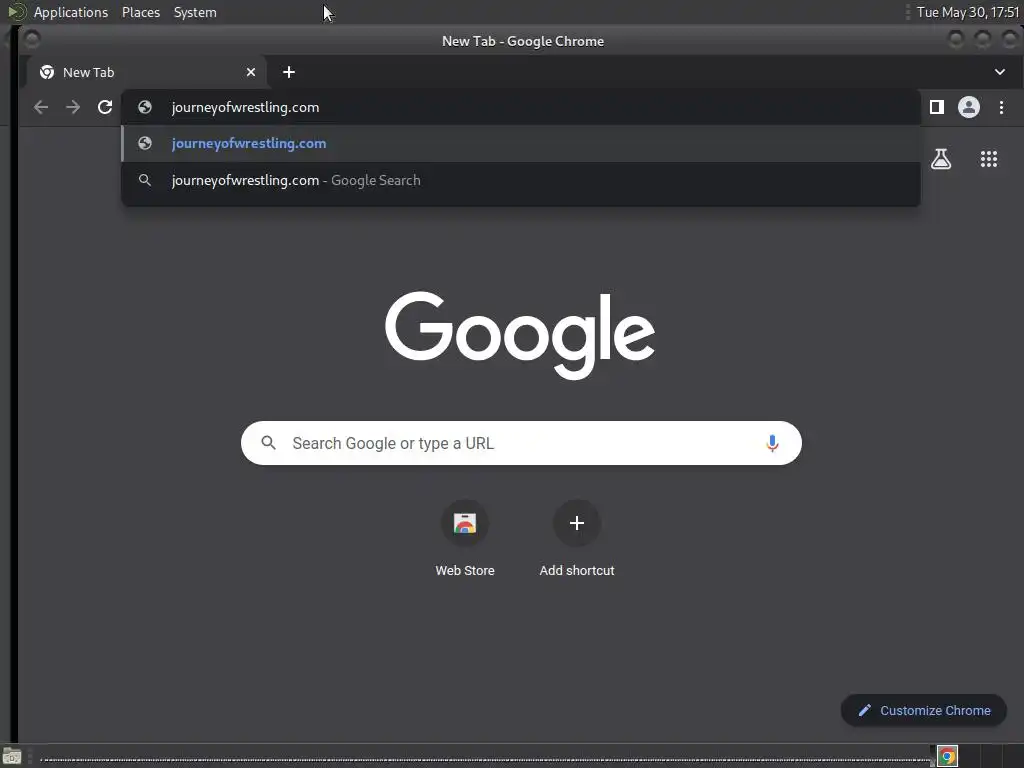Image resolution: width=1024 pixels, height=768 pixels.
Task: Click the address bar text journeyofwrestling.com
Action: 246,107
